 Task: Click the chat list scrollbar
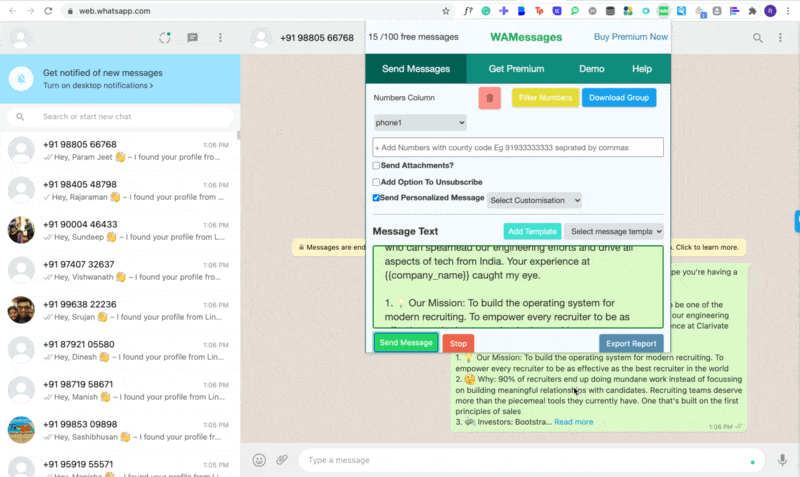[238, 136]
